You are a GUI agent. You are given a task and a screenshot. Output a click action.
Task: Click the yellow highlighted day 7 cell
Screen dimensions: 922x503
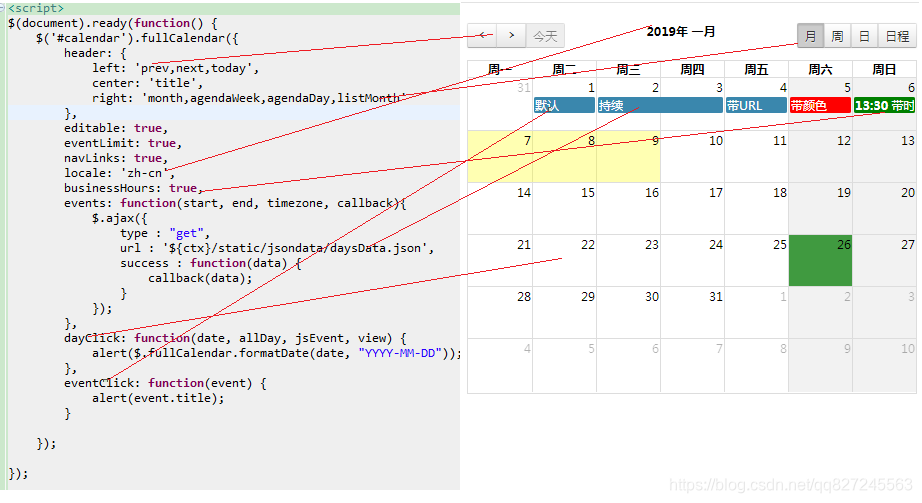500,156
